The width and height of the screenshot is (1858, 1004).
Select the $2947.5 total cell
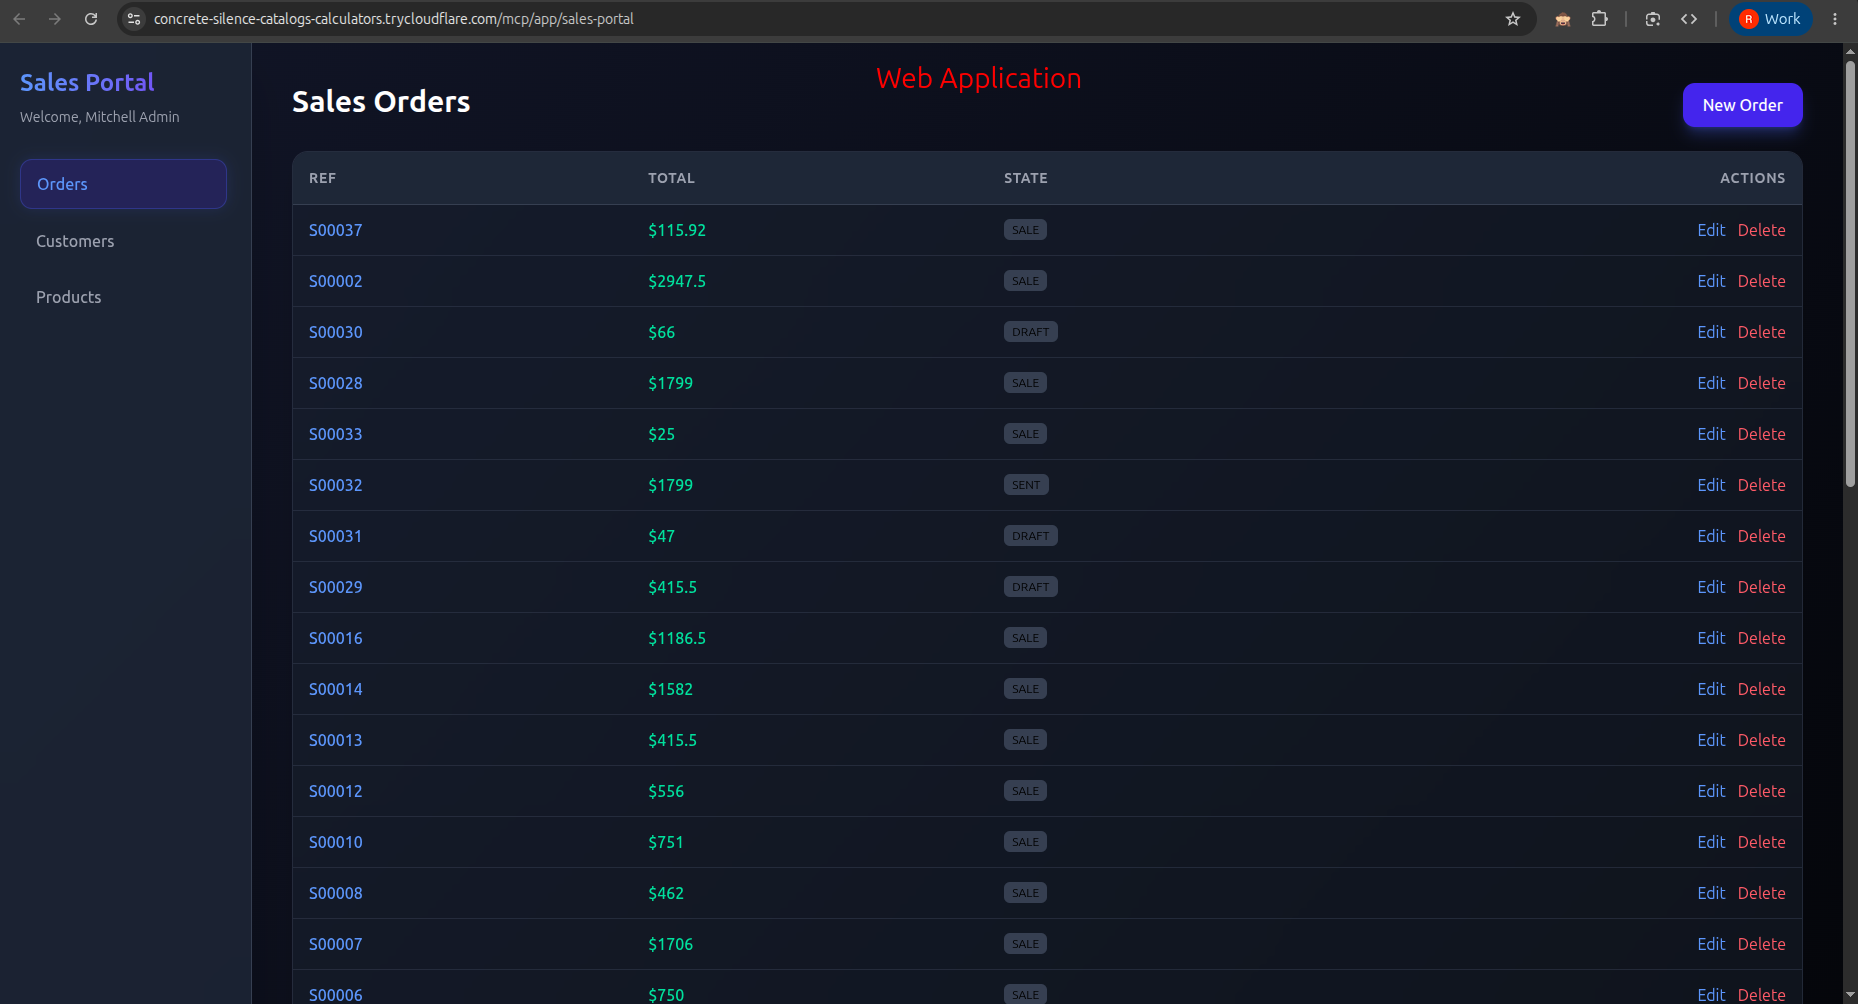(677, 281)
